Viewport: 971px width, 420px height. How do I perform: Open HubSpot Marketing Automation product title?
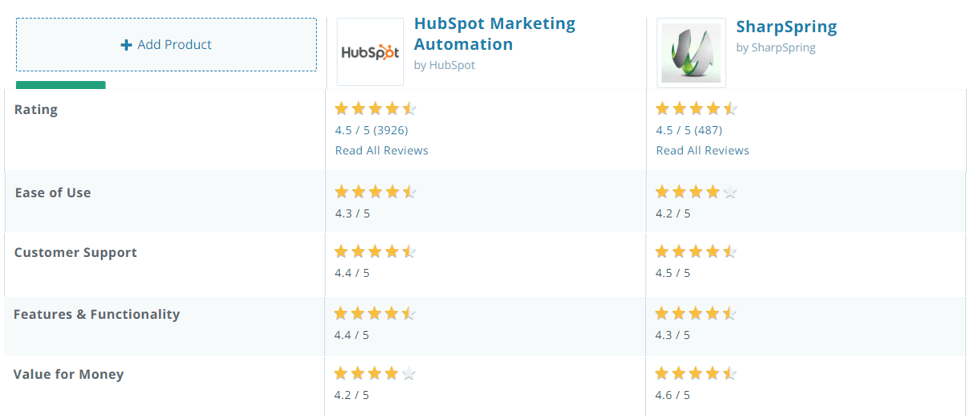[x=494, y=34]
